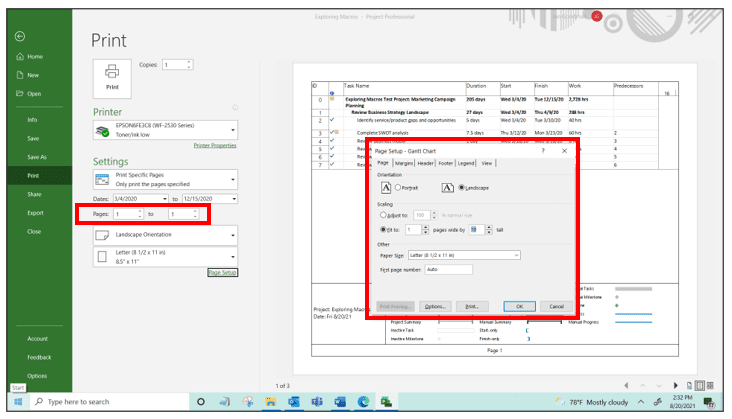Click the First page number field
Viewport: 732px width, 419px height.
tap(448, 270)
